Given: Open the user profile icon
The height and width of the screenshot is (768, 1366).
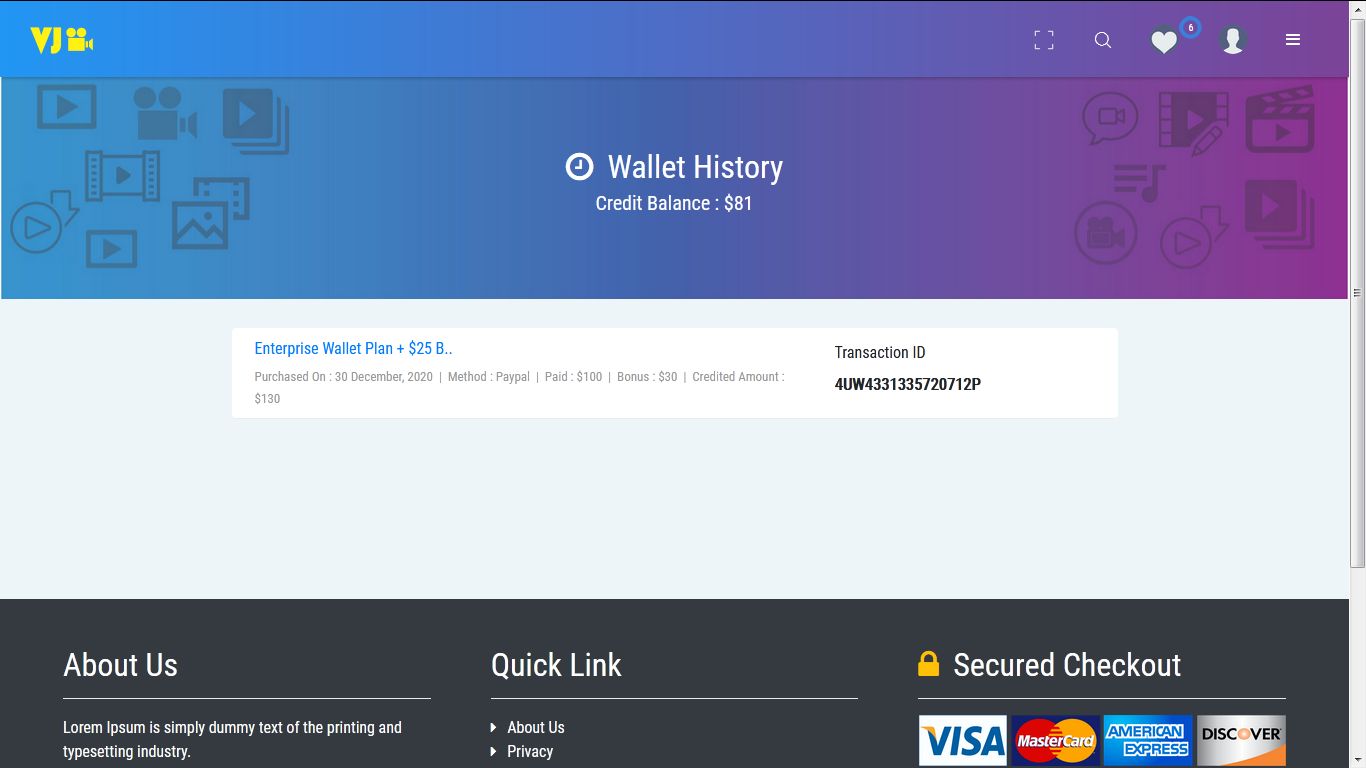Looking at the screenshot, I should click(1232, 40).
